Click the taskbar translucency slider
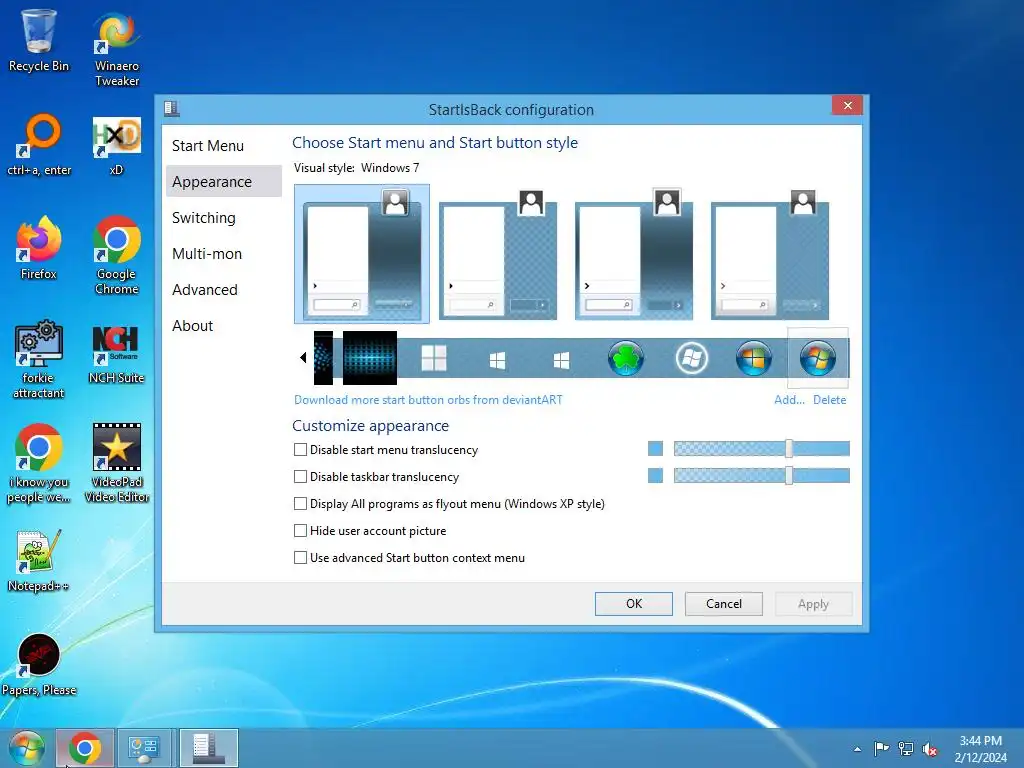The height and width of the screenshot is (768, 1024). pos(761,475)
